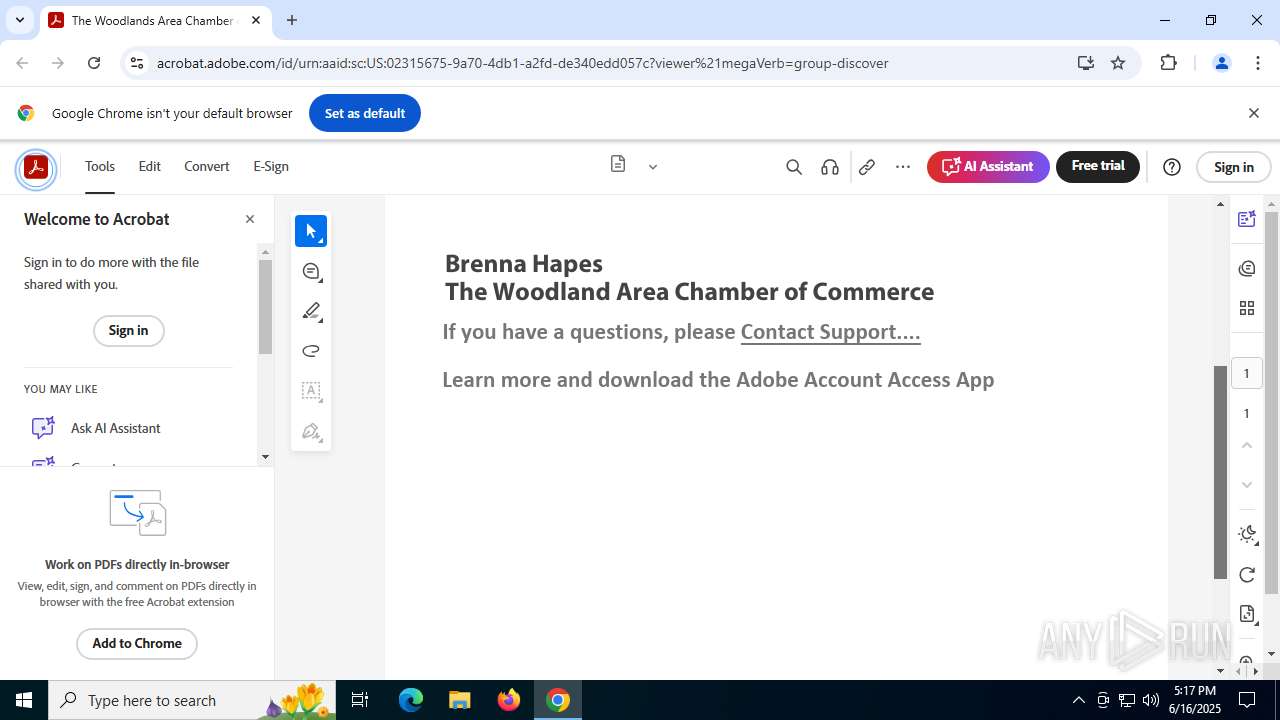Open Firefox from taskbar

click(509, 700)
